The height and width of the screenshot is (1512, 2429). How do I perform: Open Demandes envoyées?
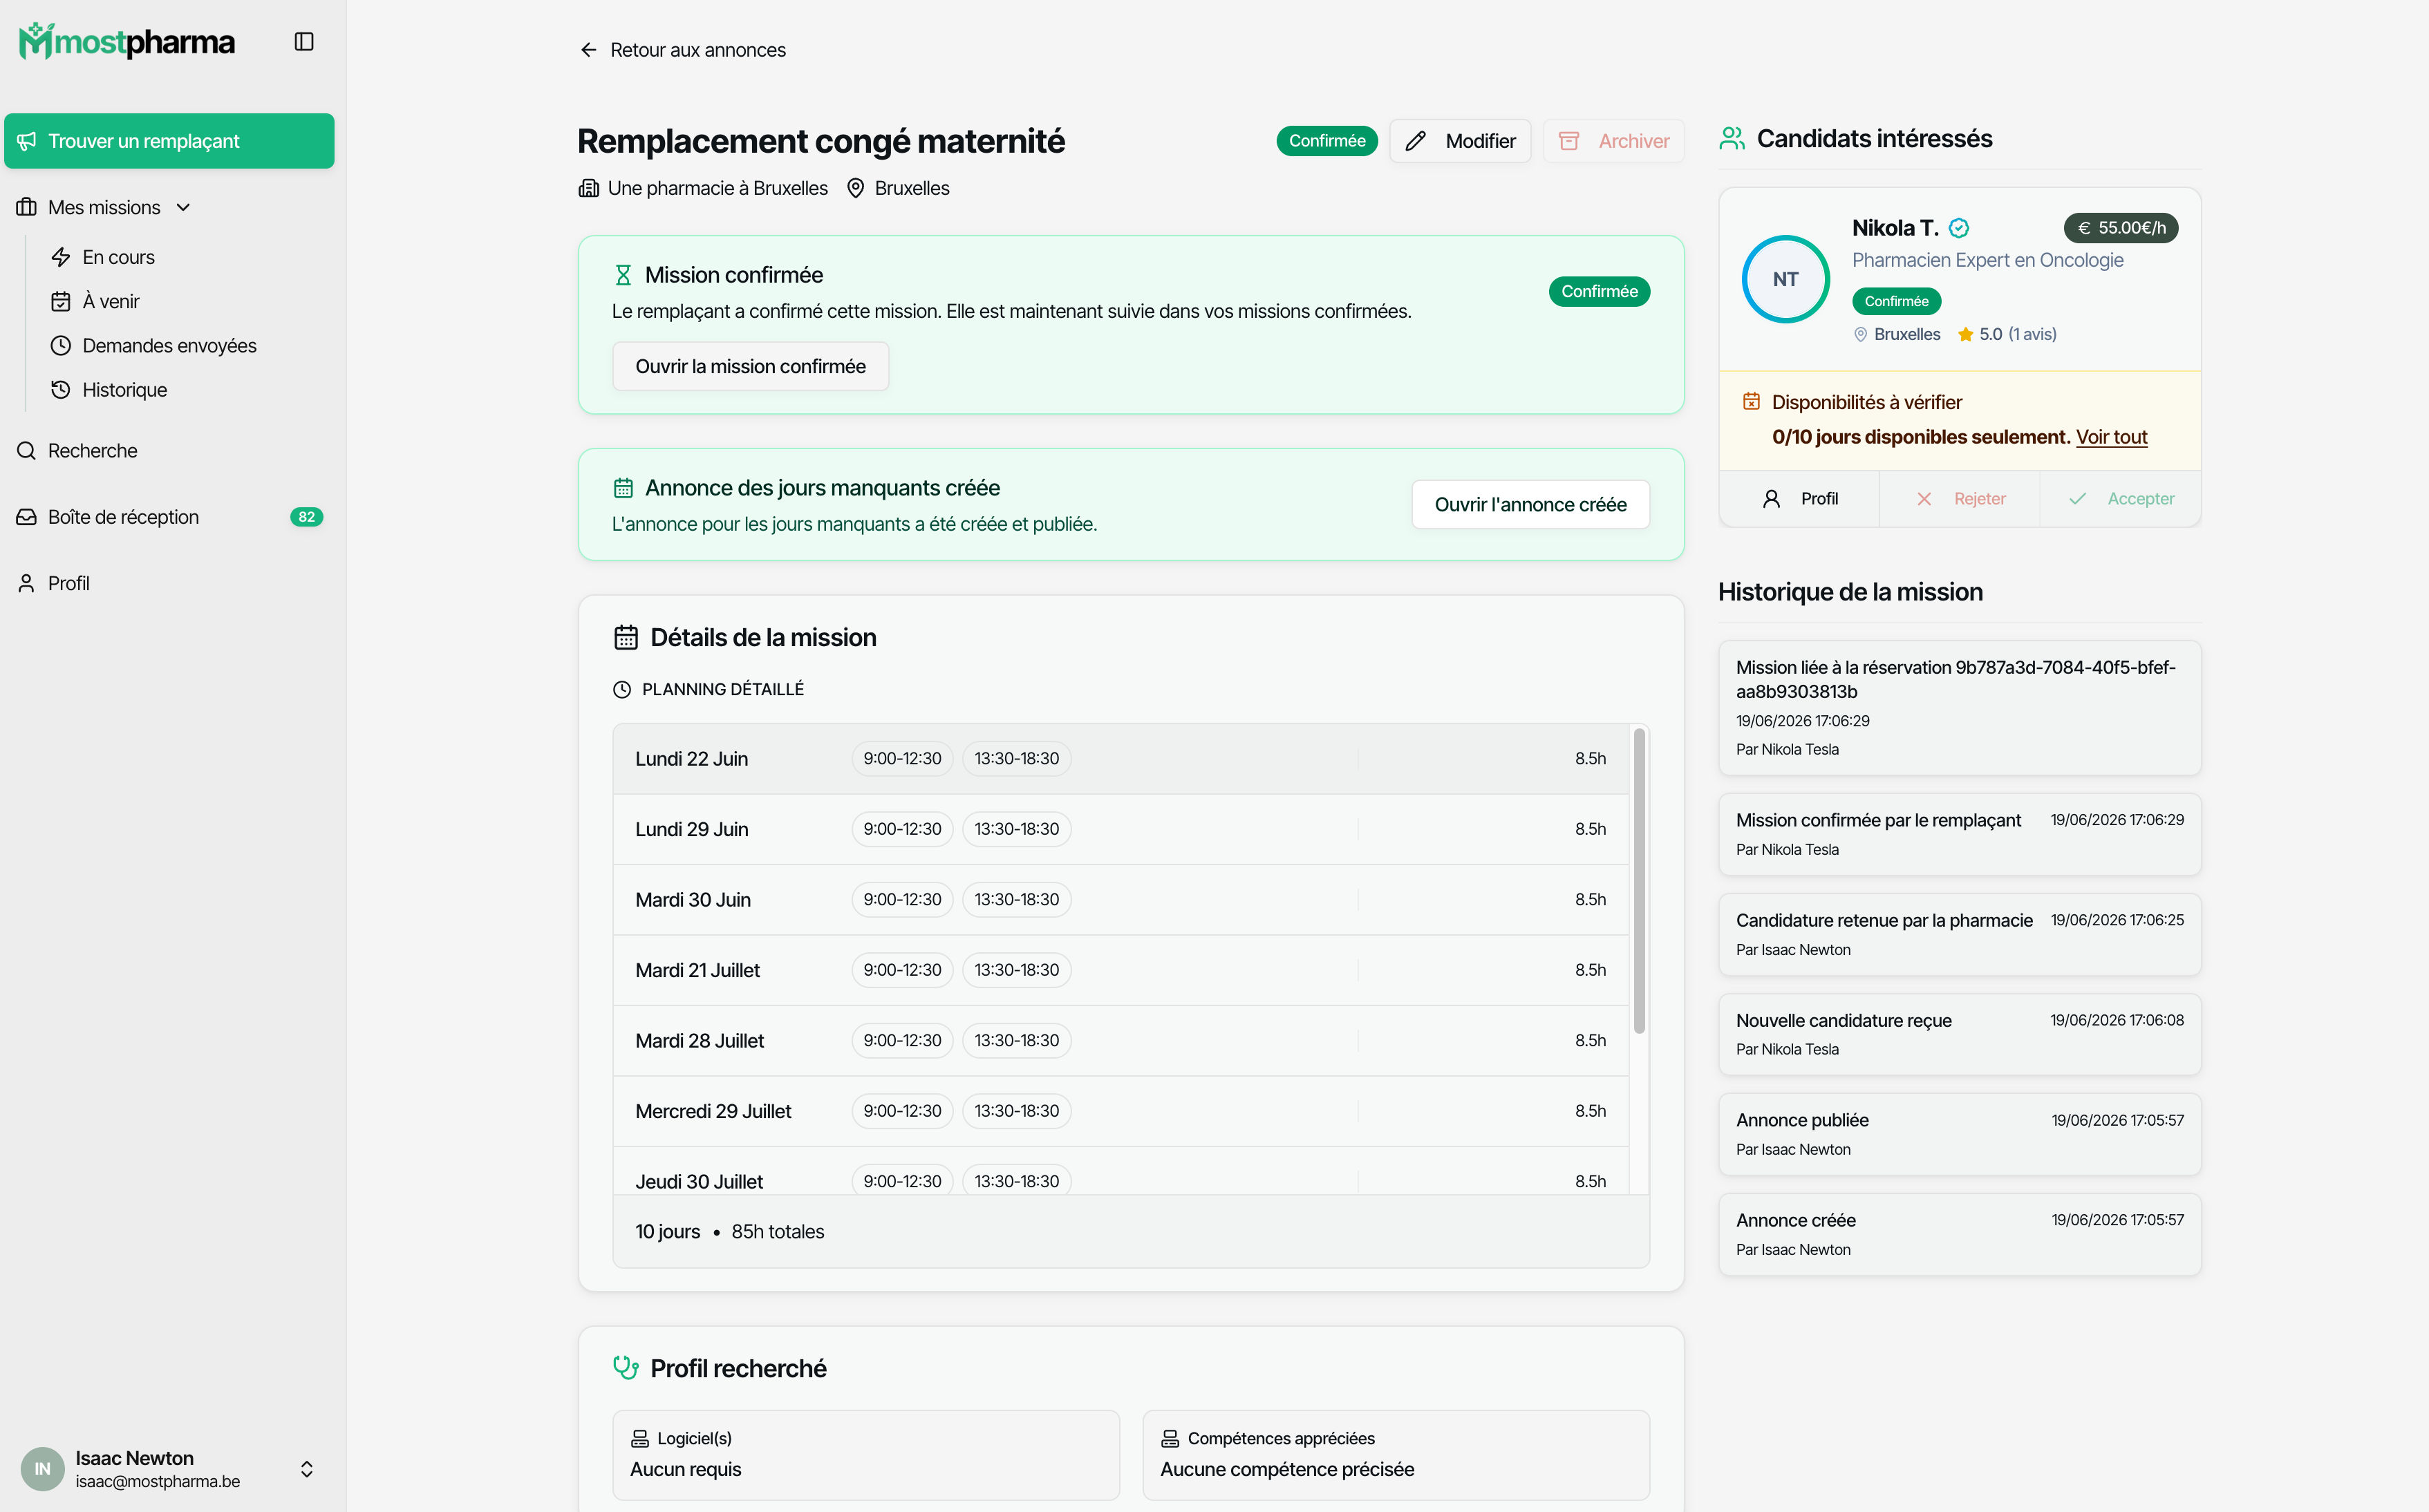pos(169,345)
